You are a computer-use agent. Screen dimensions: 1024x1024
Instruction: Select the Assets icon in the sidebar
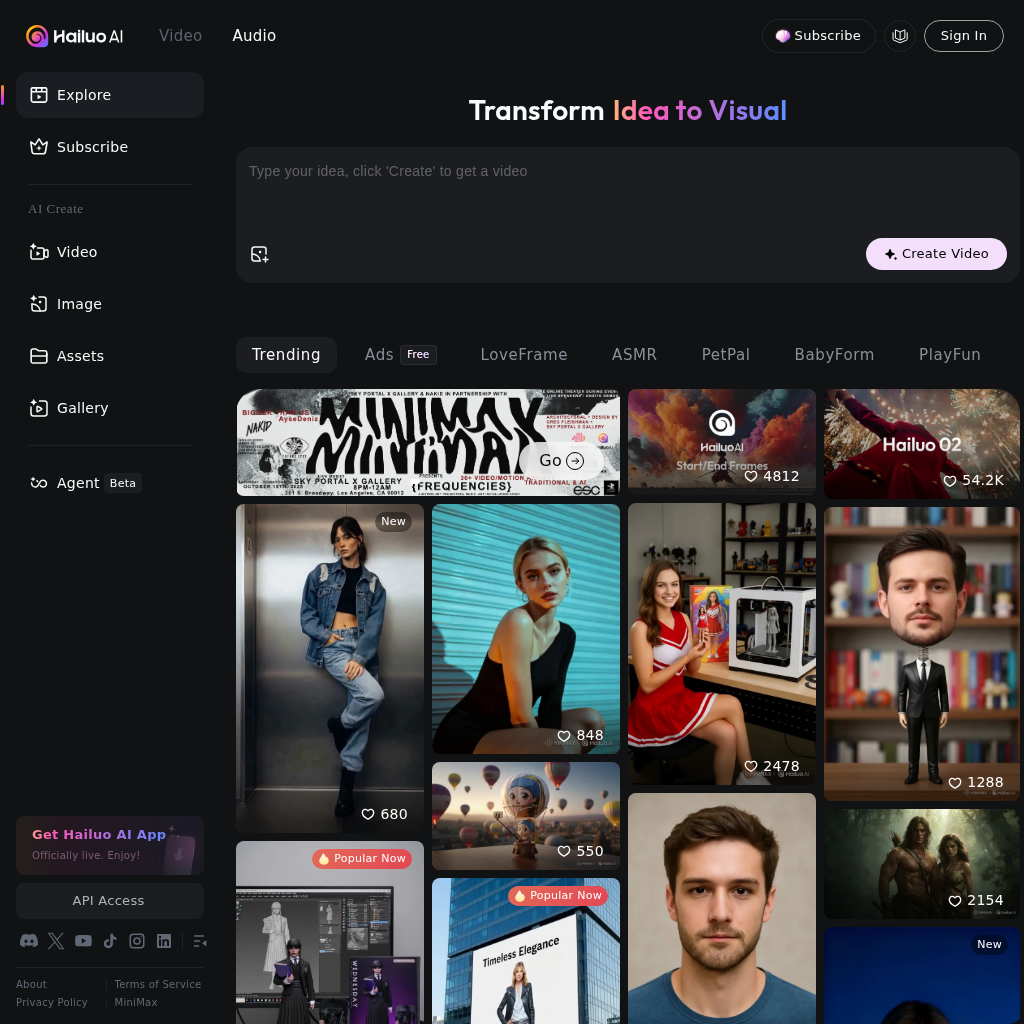39,356
